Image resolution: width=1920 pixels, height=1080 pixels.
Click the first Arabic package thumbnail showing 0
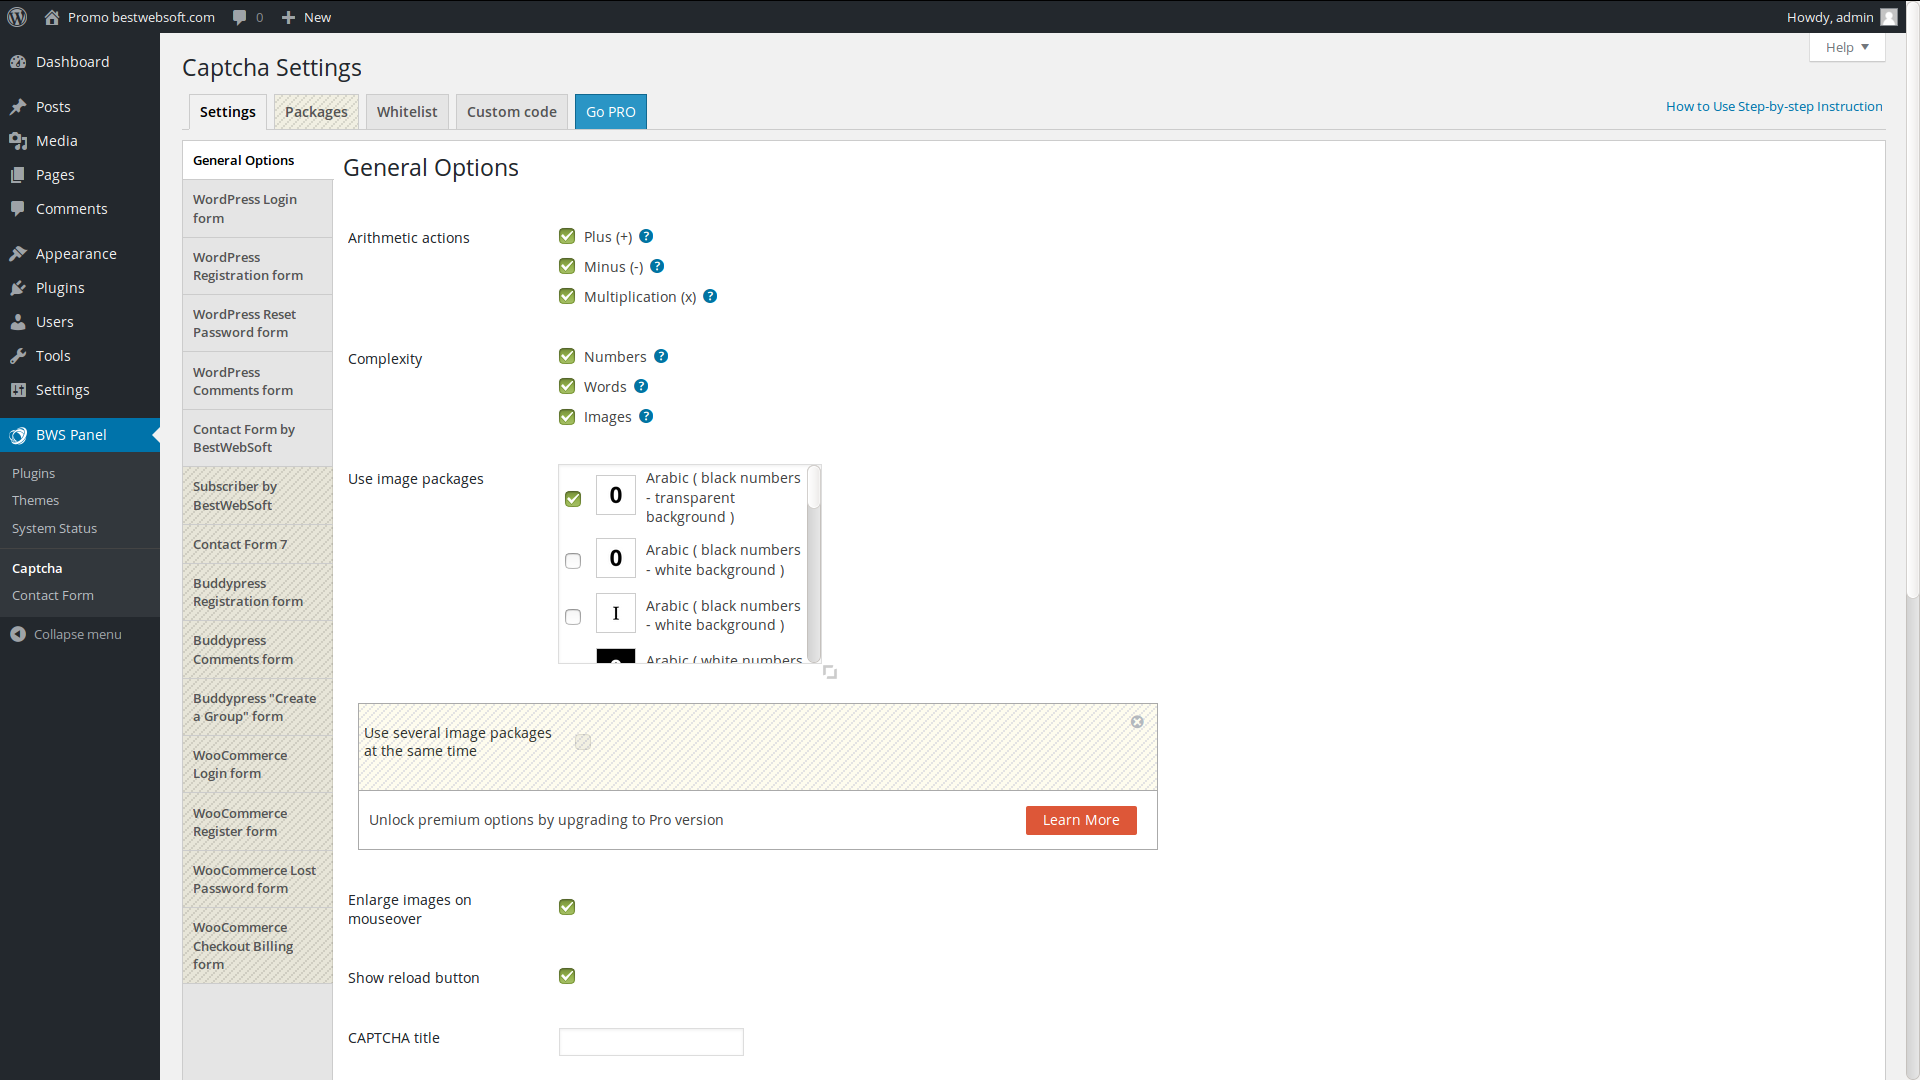coord(616,495)
